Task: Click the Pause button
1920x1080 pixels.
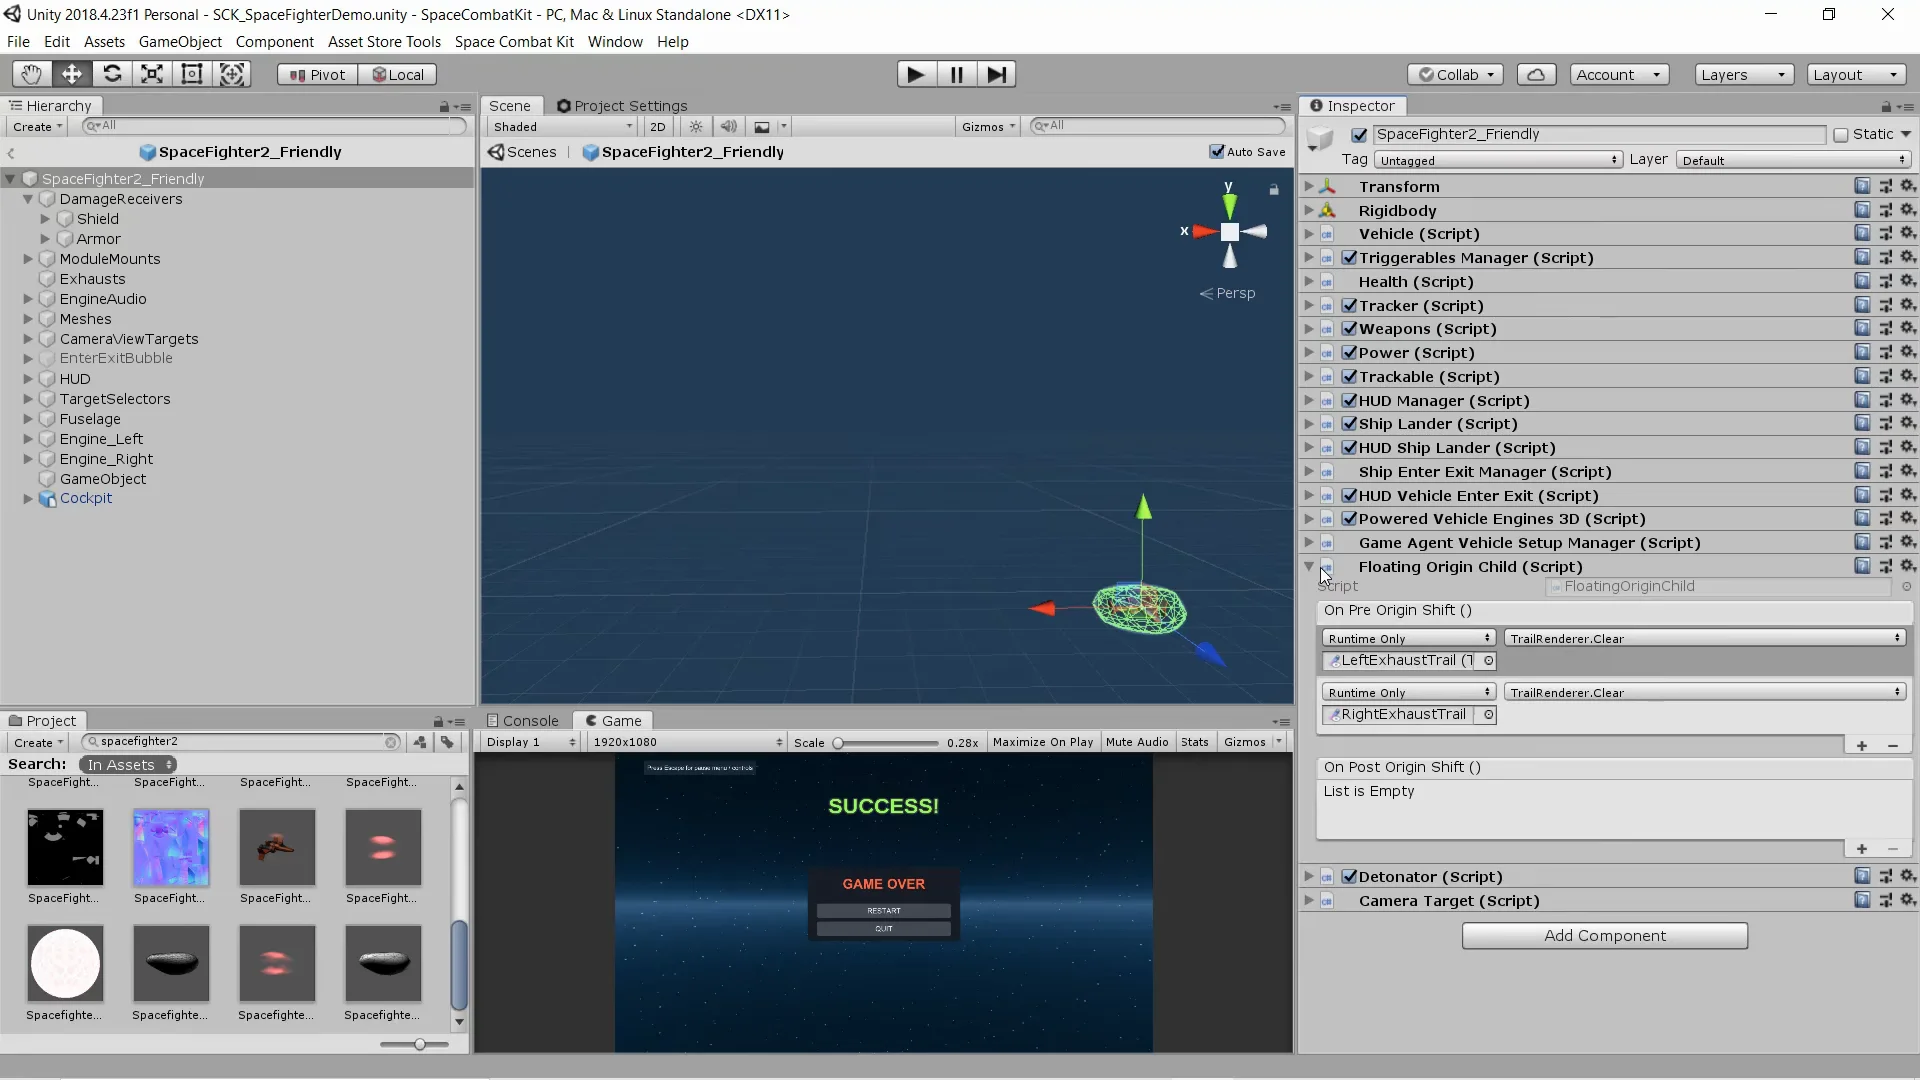Action: point(957,74)
